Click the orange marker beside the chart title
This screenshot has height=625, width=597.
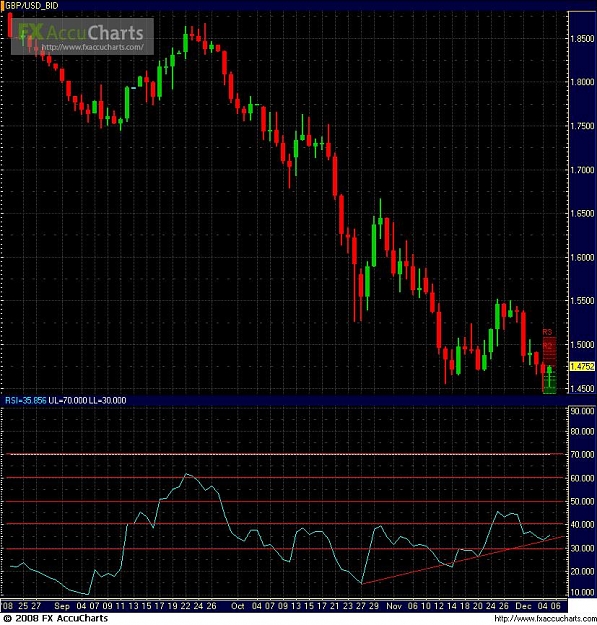2,6
